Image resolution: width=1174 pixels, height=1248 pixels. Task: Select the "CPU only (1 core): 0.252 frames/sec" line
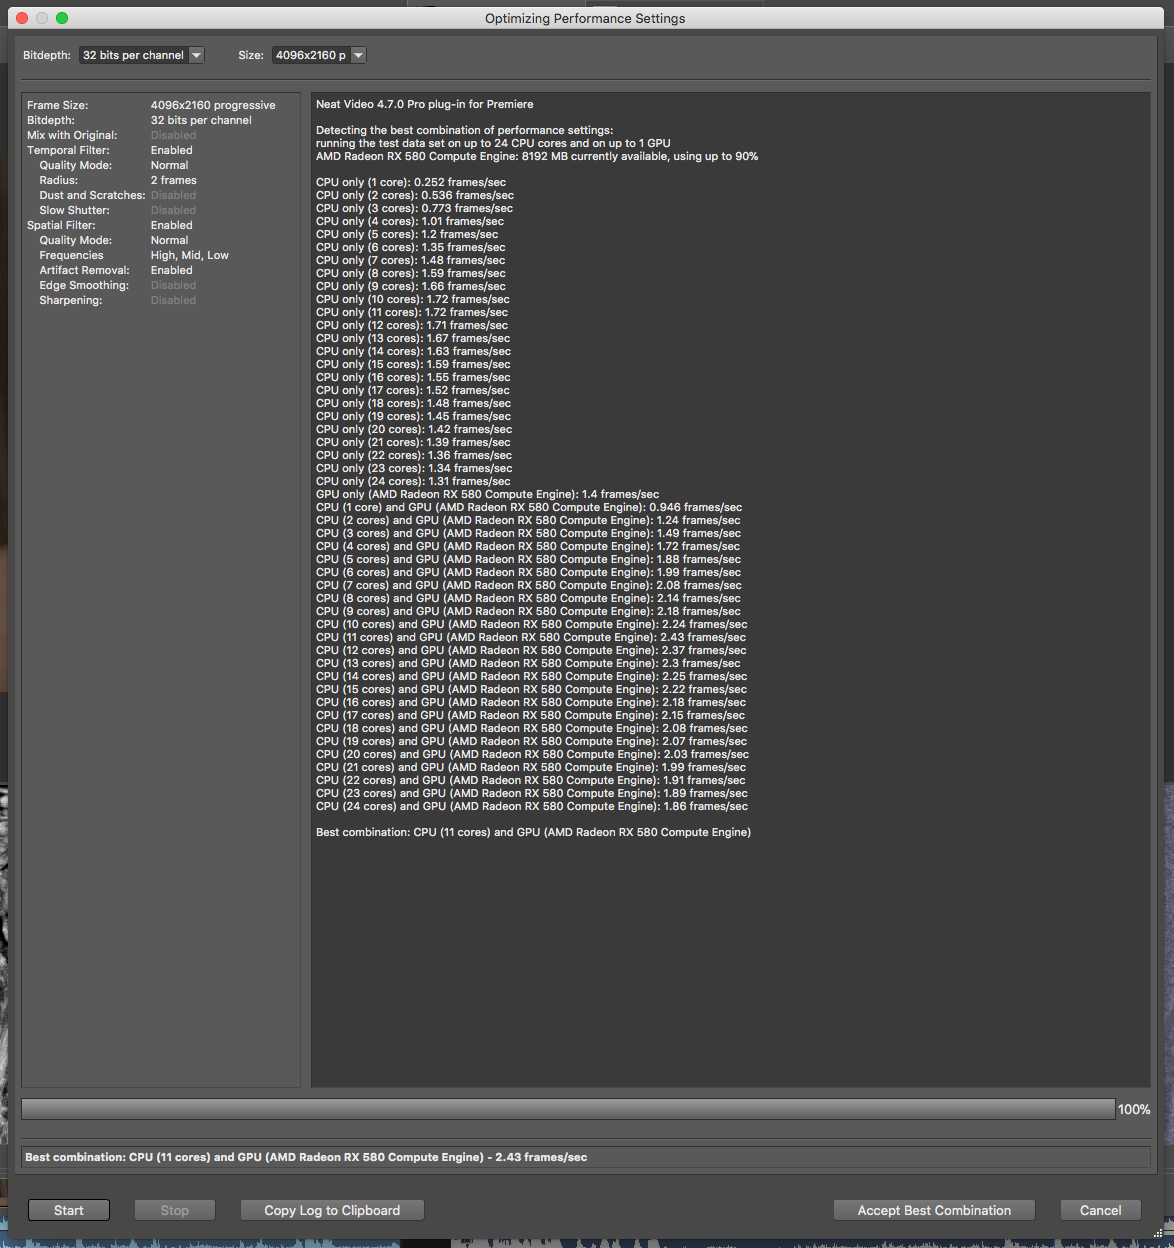[411, 182]
